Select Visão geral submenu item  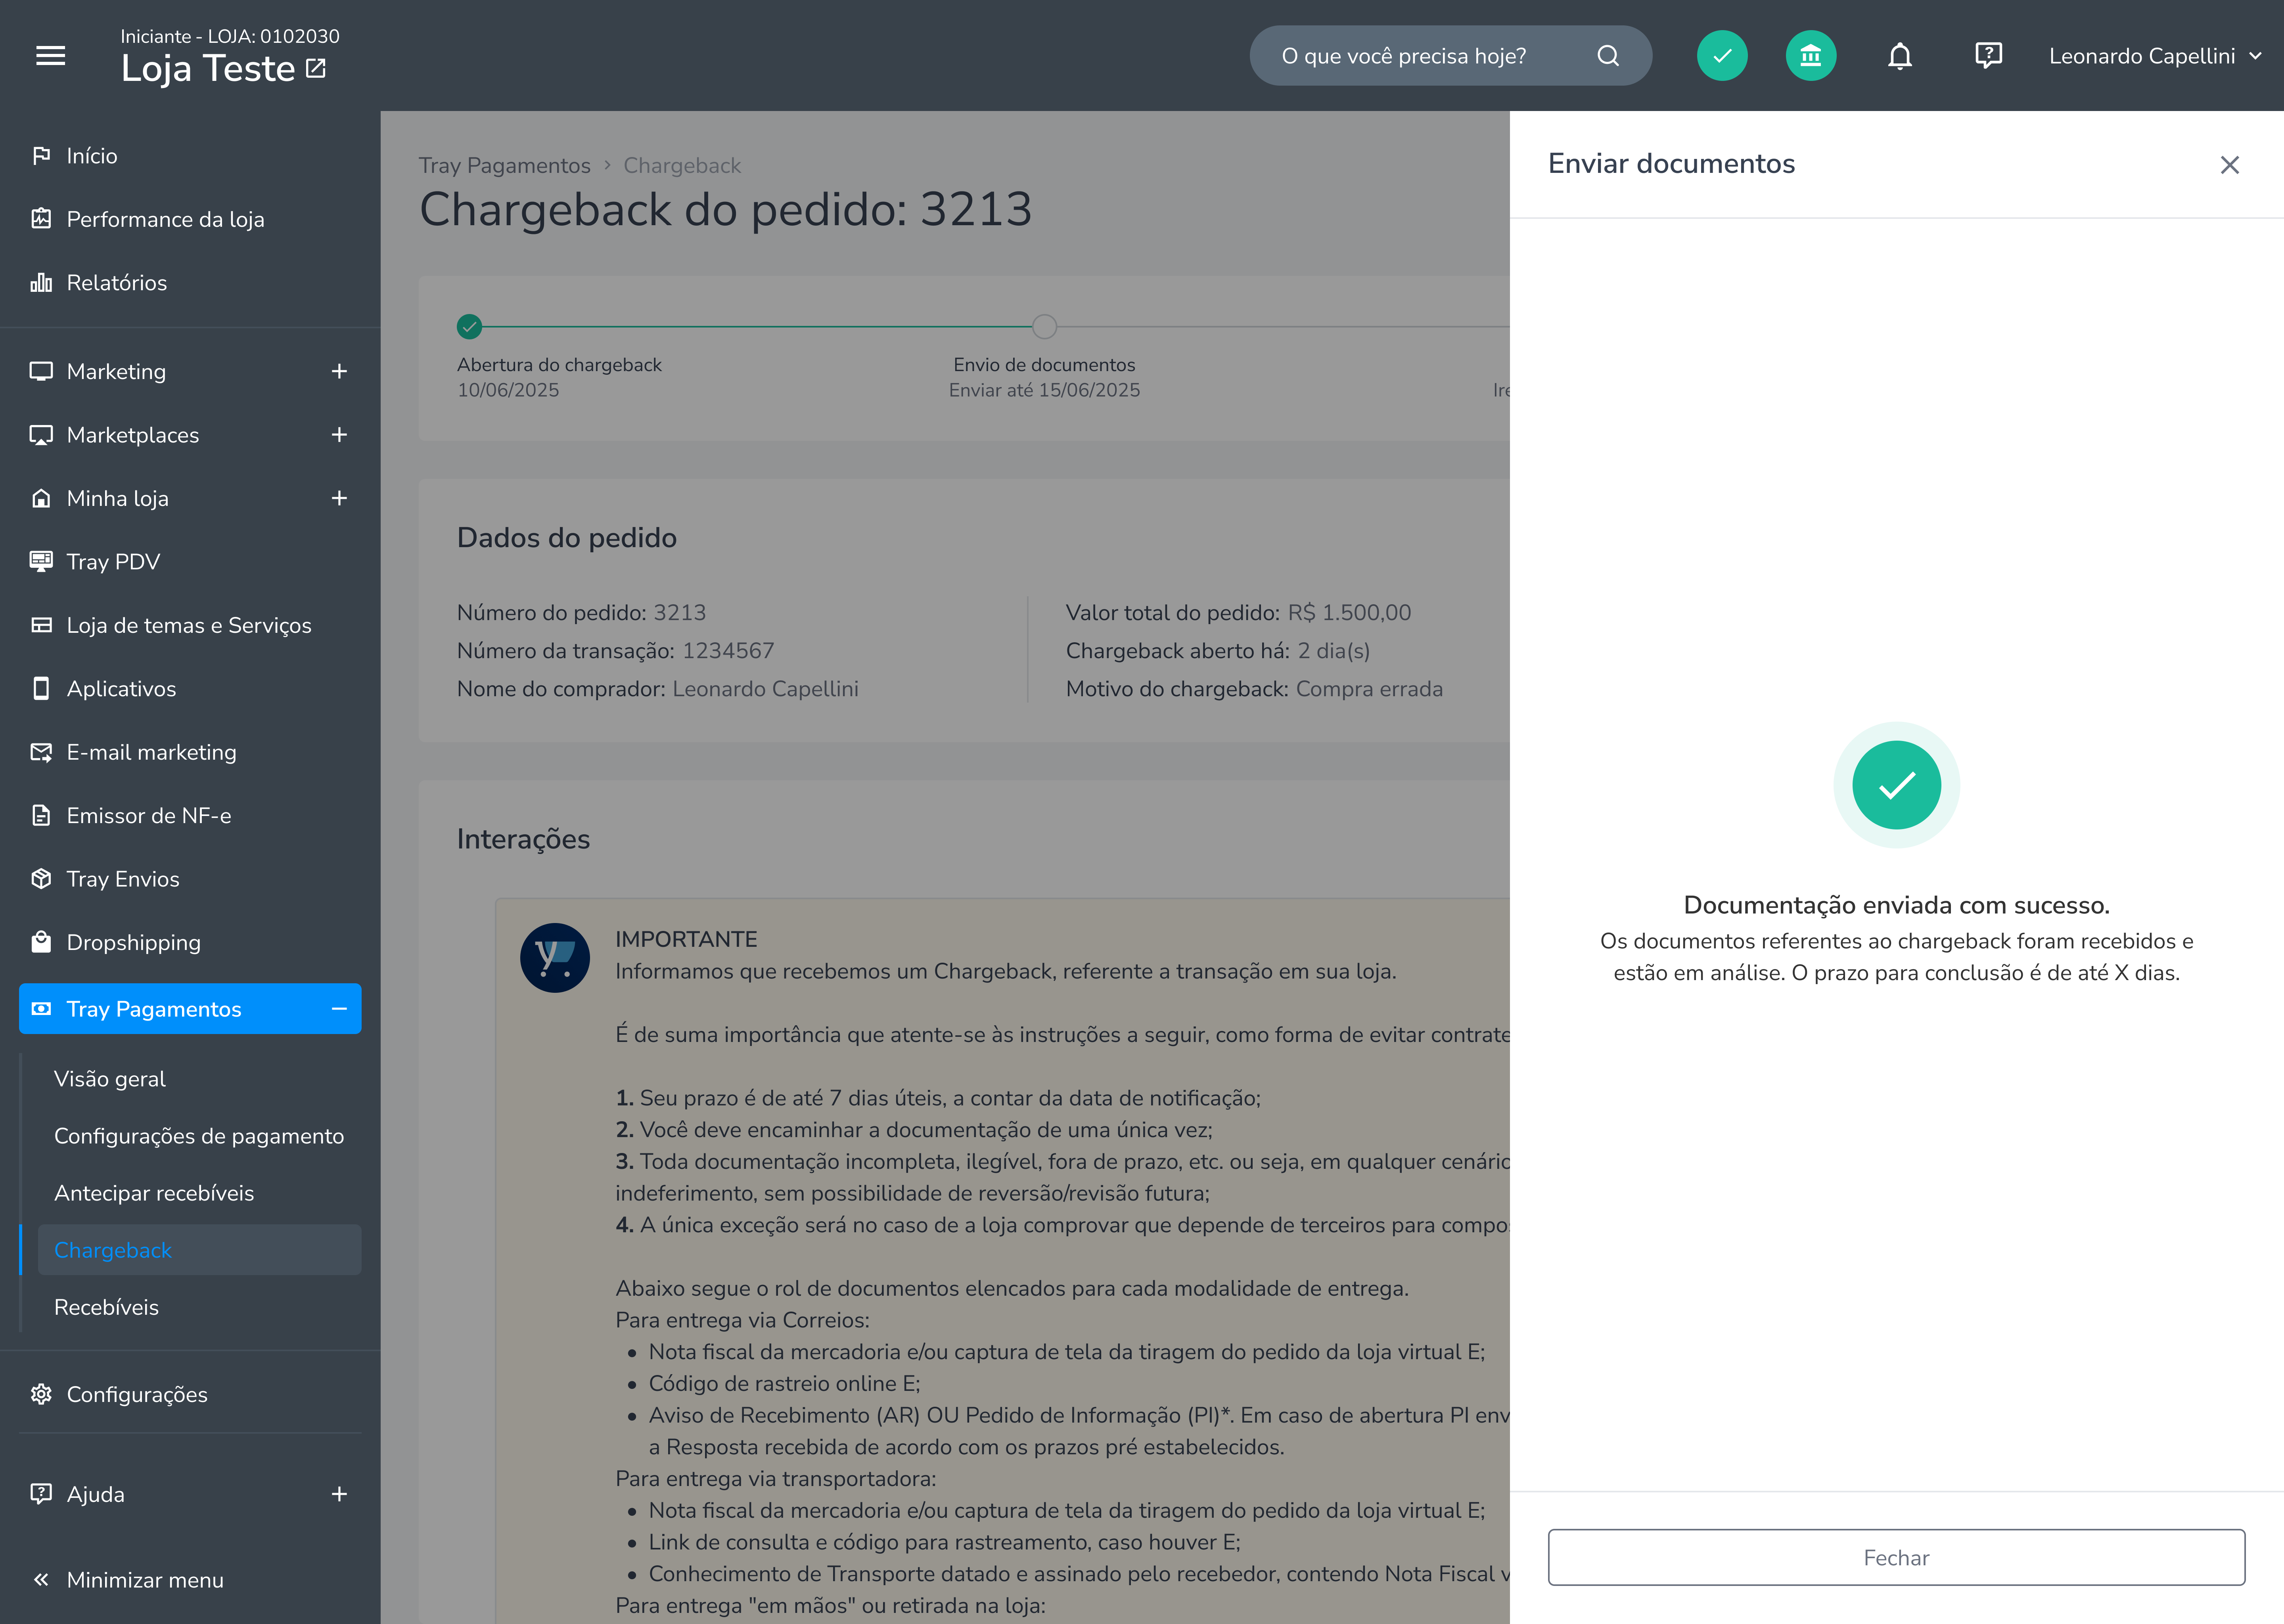tap(110, 1079)
